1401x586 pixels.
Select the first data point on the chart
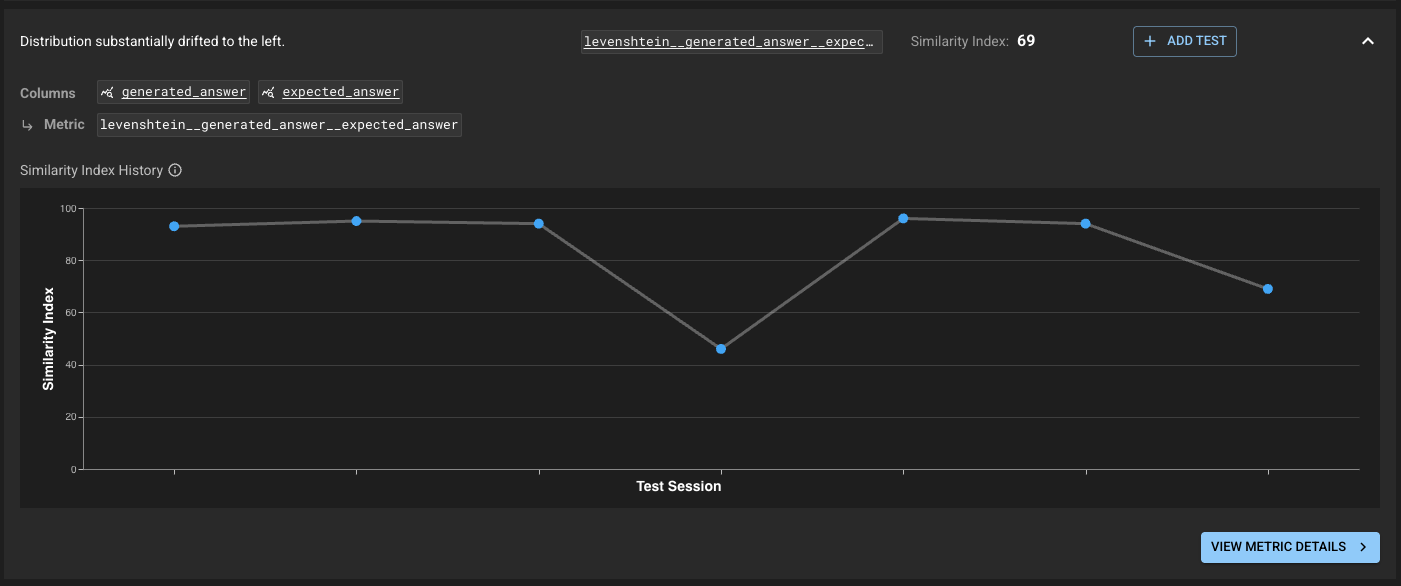point(174,226)
